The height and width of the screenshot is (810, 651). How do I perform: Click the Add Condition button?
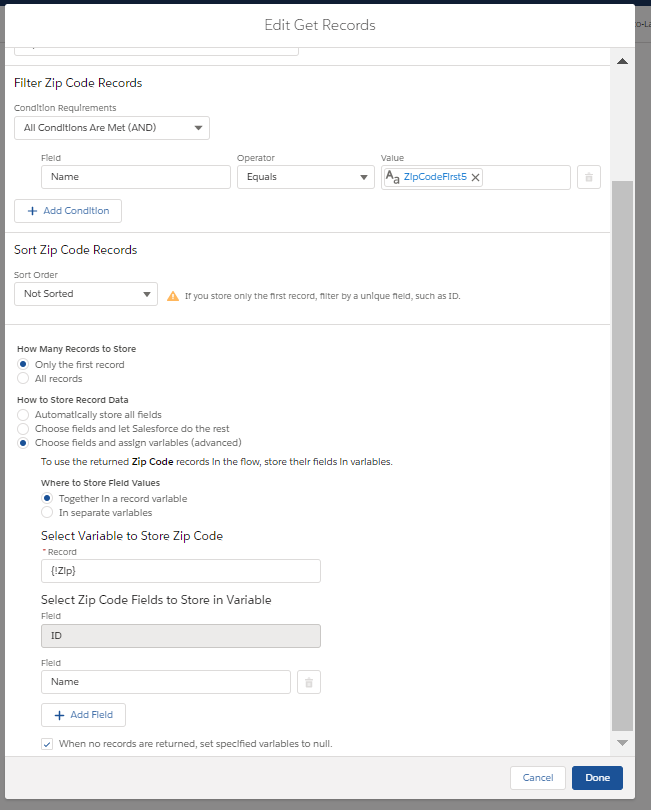click(x=68, y=211)
